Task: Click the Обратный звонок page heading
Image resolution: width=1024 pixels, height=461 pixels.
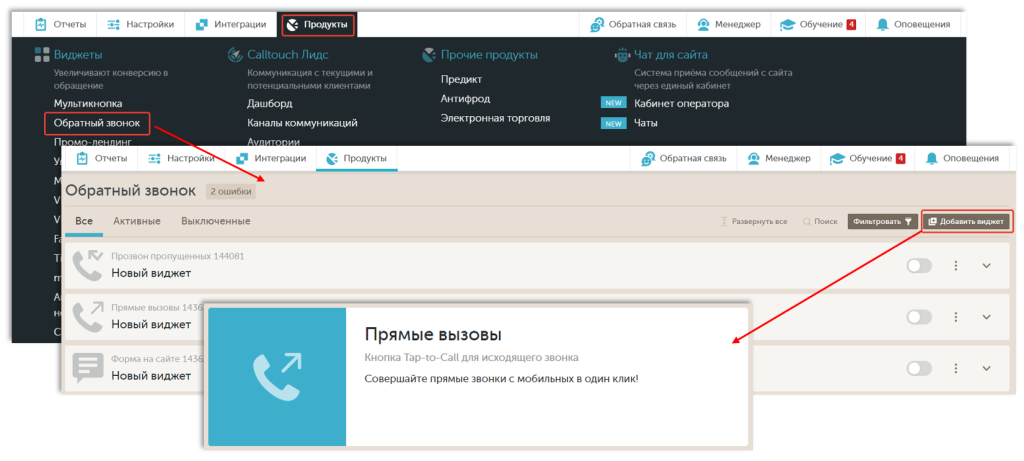Action: tap(131, 191)
